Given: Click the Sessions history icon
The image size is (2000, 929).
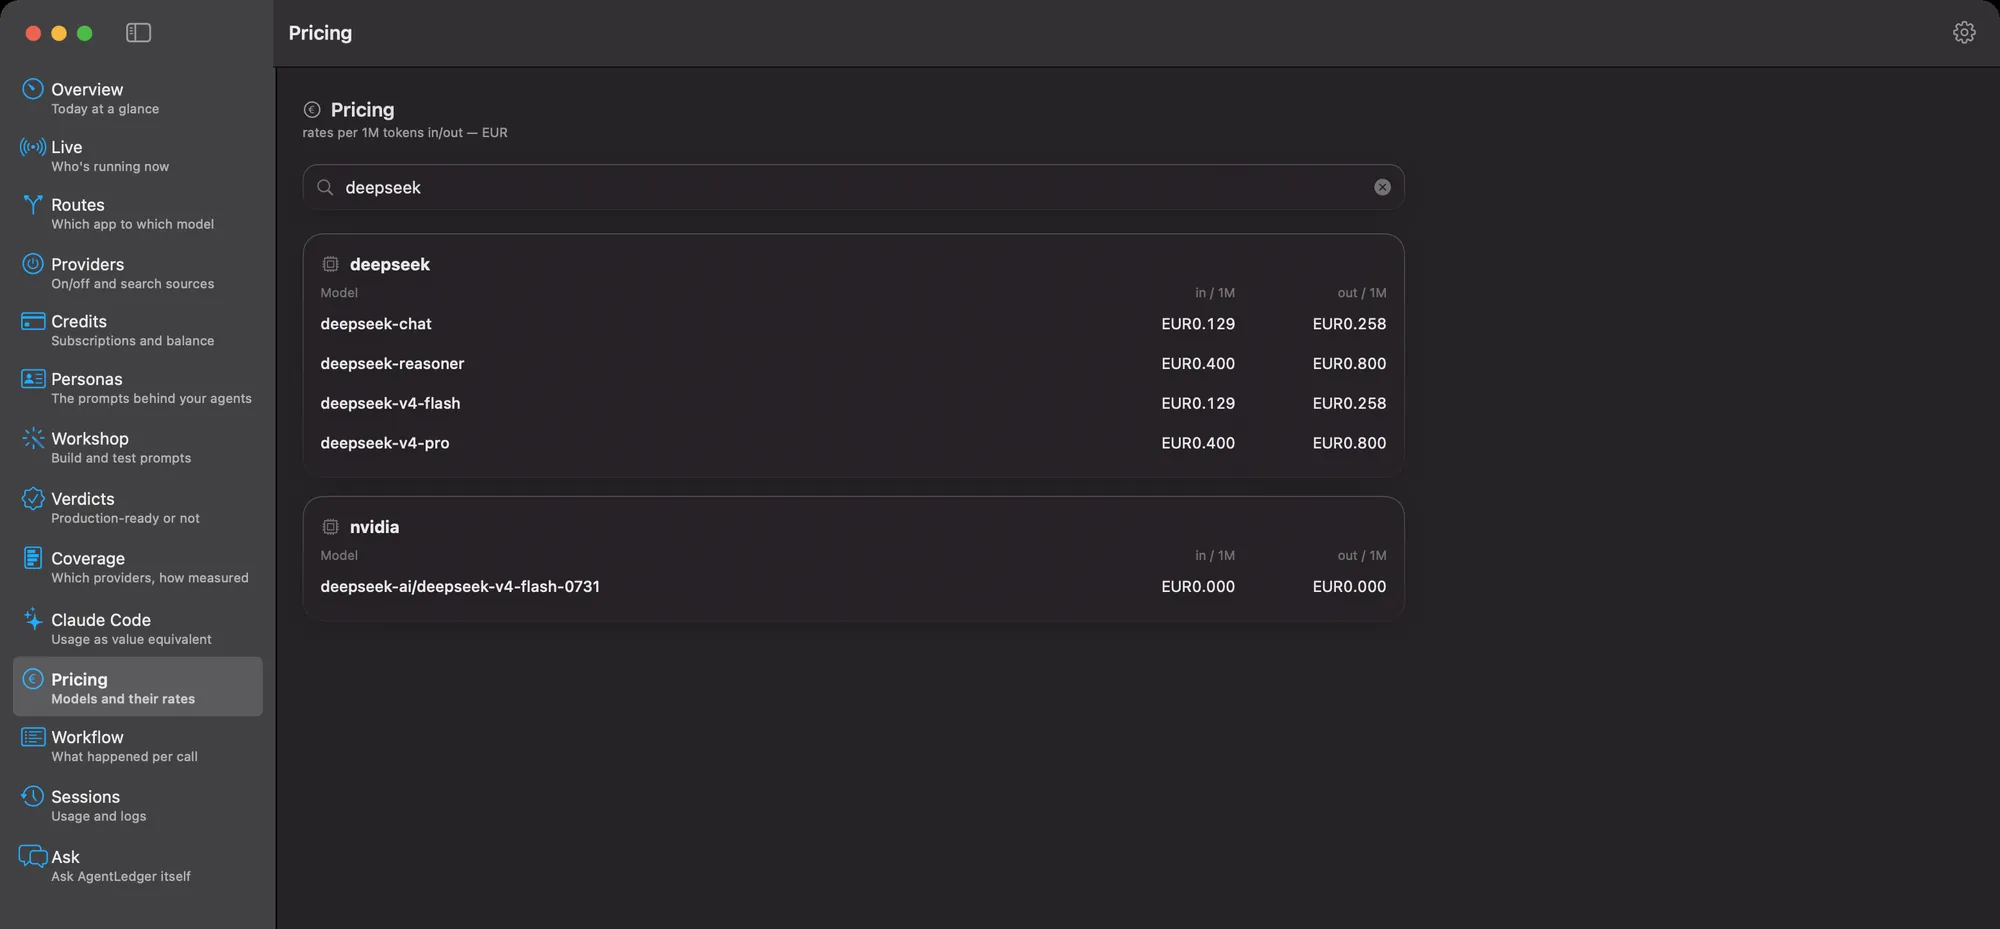Looking at the screenshot, I should [x=33, y=796].
